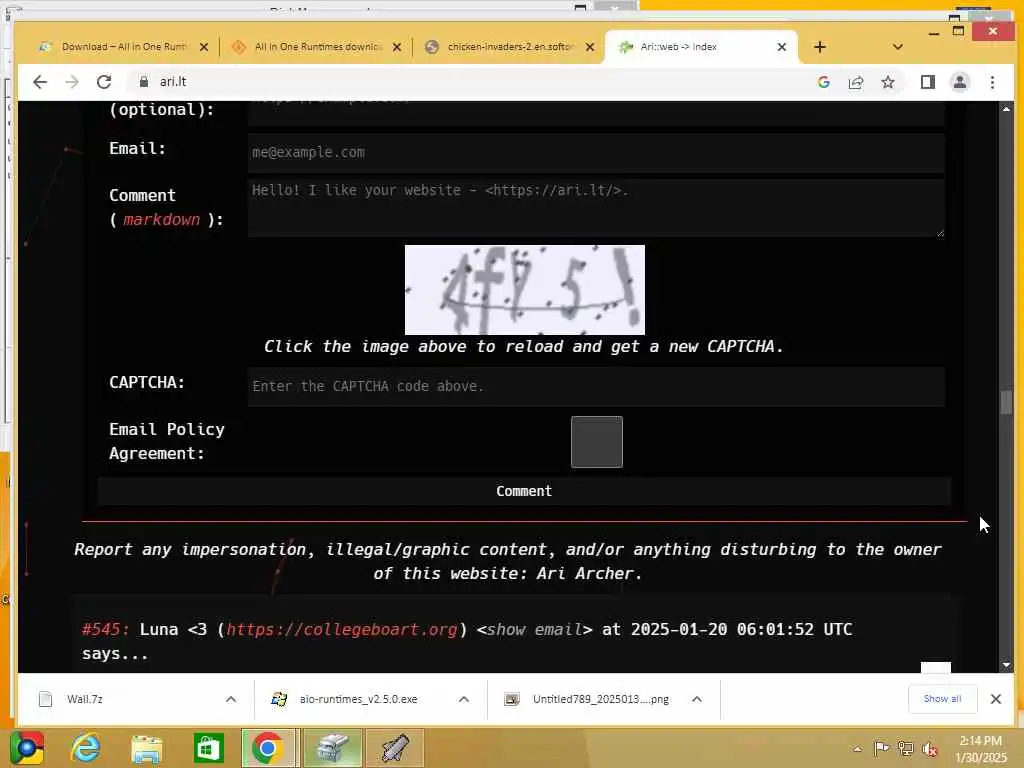Close the Download – All in One Runtimes tab
This screenshot has height=768, width=1024.
point(204,47)
